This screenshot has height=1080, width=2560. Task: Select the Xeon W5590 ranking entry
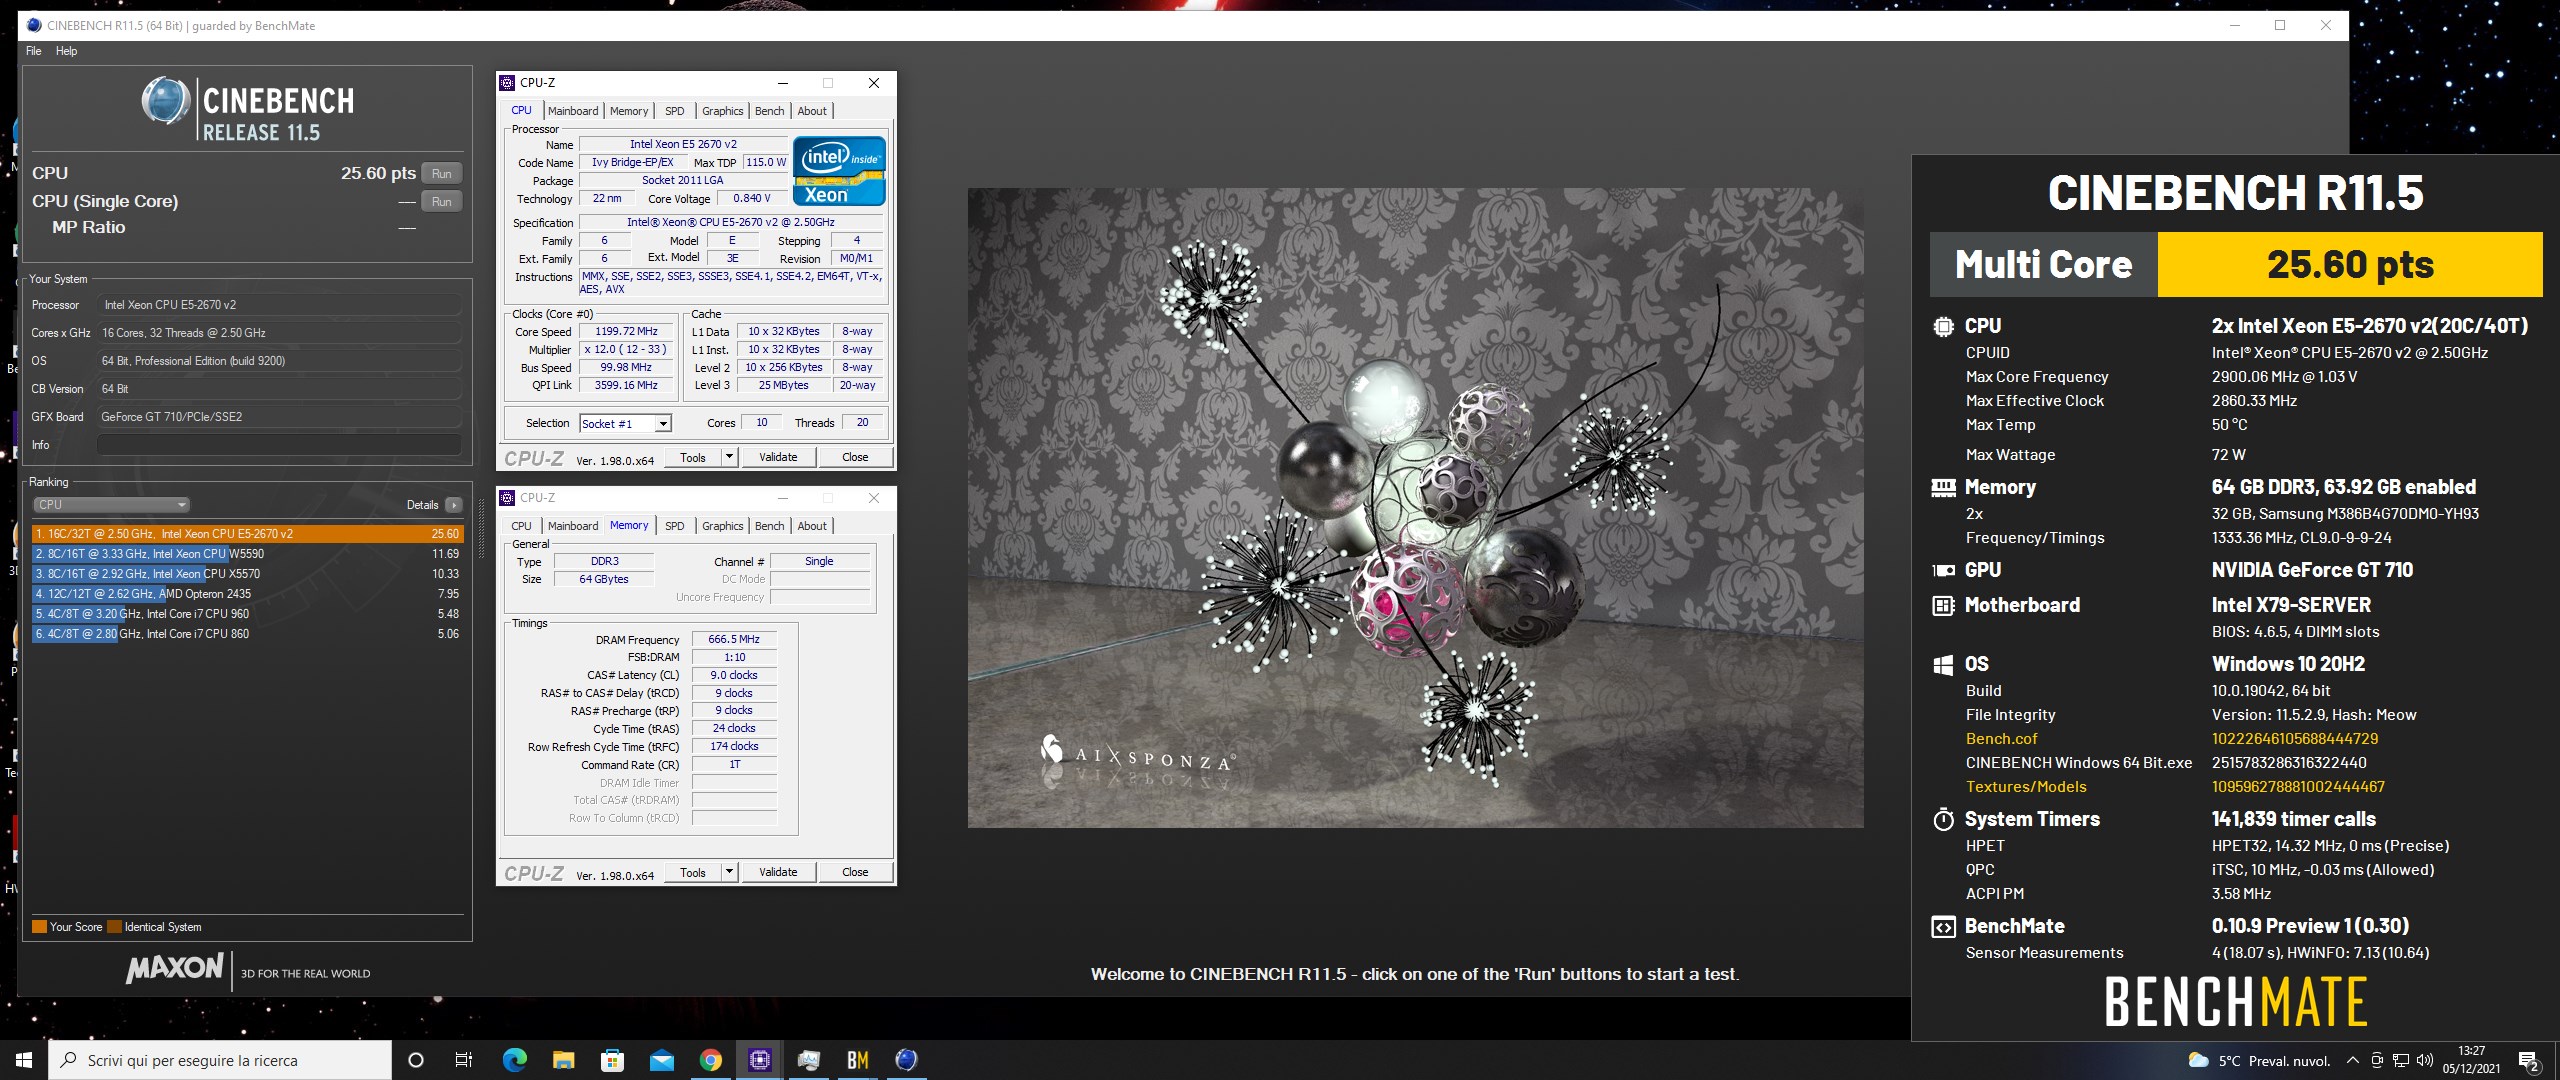tap(247, 554)
